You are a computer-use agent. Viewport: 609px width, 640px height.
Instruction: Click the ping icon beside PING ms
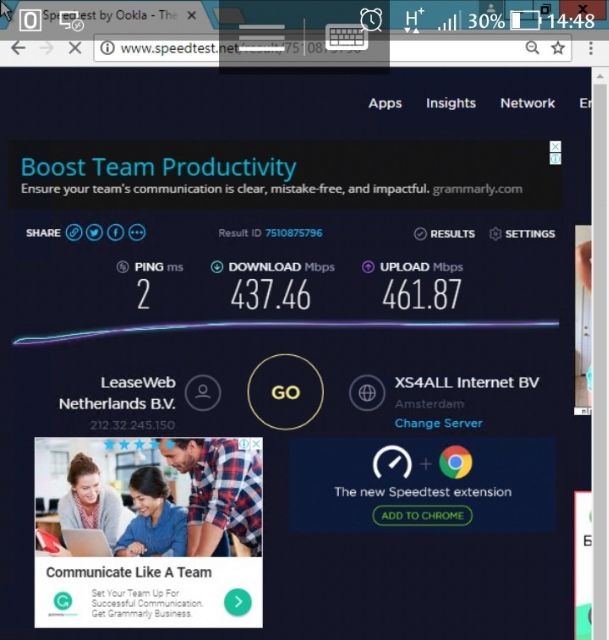pos(122,267)
